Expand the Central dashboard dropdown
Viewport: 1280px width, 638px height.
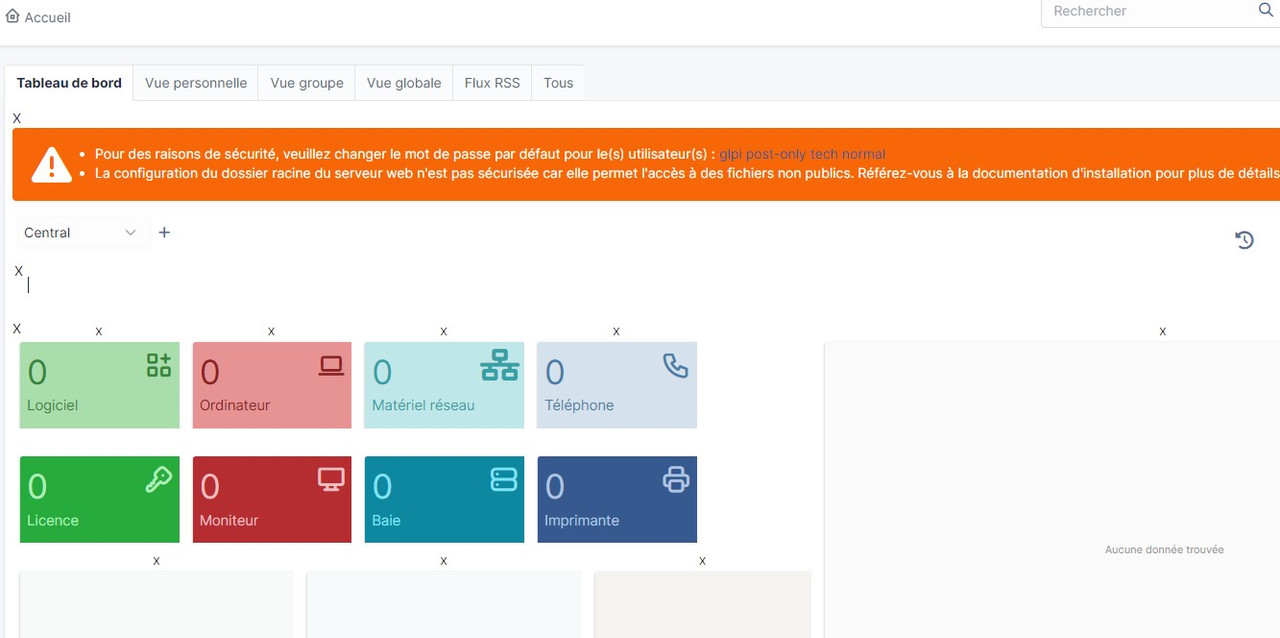click(83, 233)
